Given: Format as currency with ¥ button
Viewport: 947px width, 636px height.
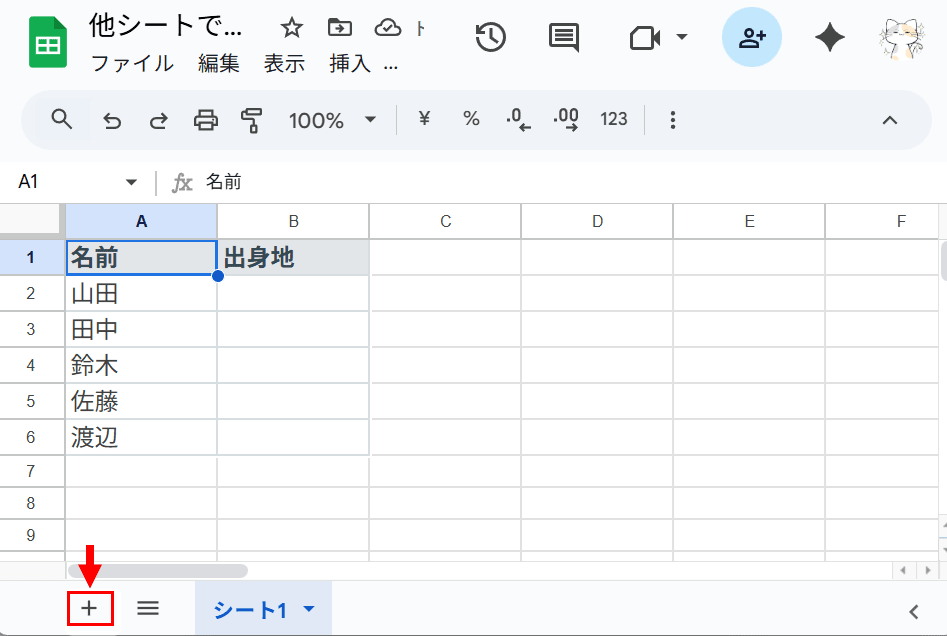Looking at the screenshot, I should pyautogui.click(x=424, y=119).
